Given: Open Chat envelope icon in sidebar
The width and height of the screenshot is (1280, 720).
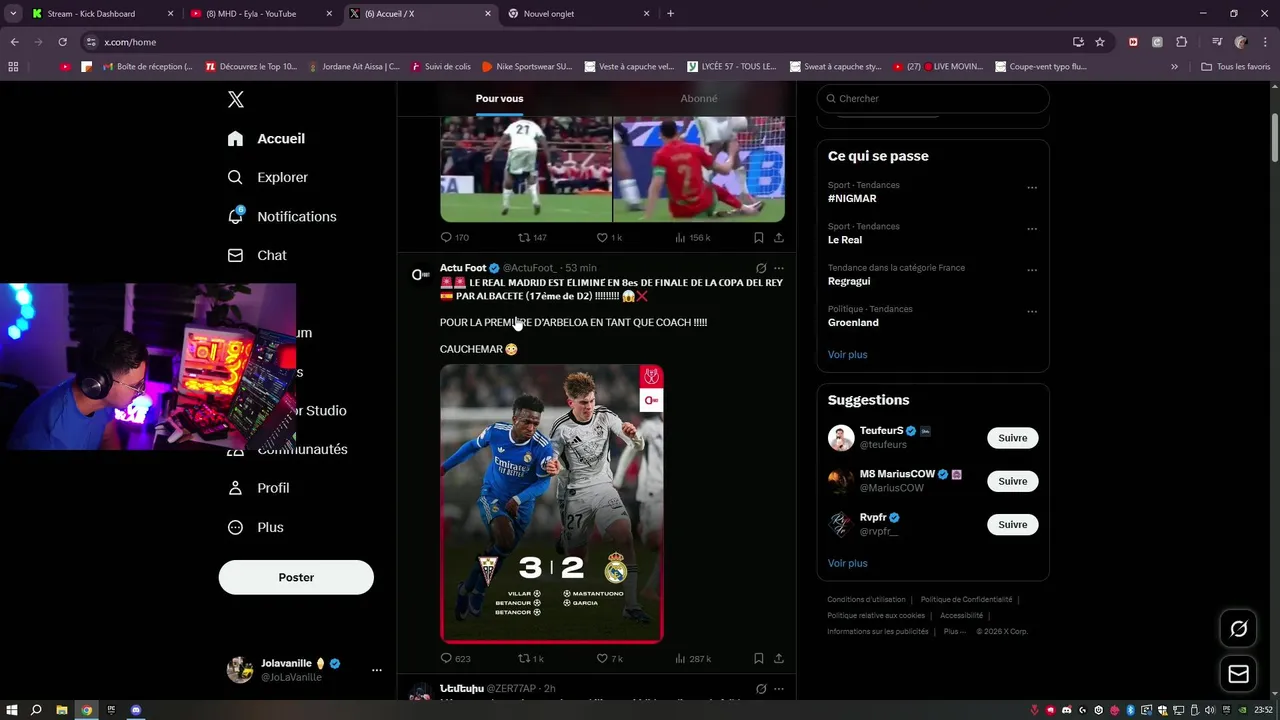Looking at the screenshot, I should pos(235,255).
